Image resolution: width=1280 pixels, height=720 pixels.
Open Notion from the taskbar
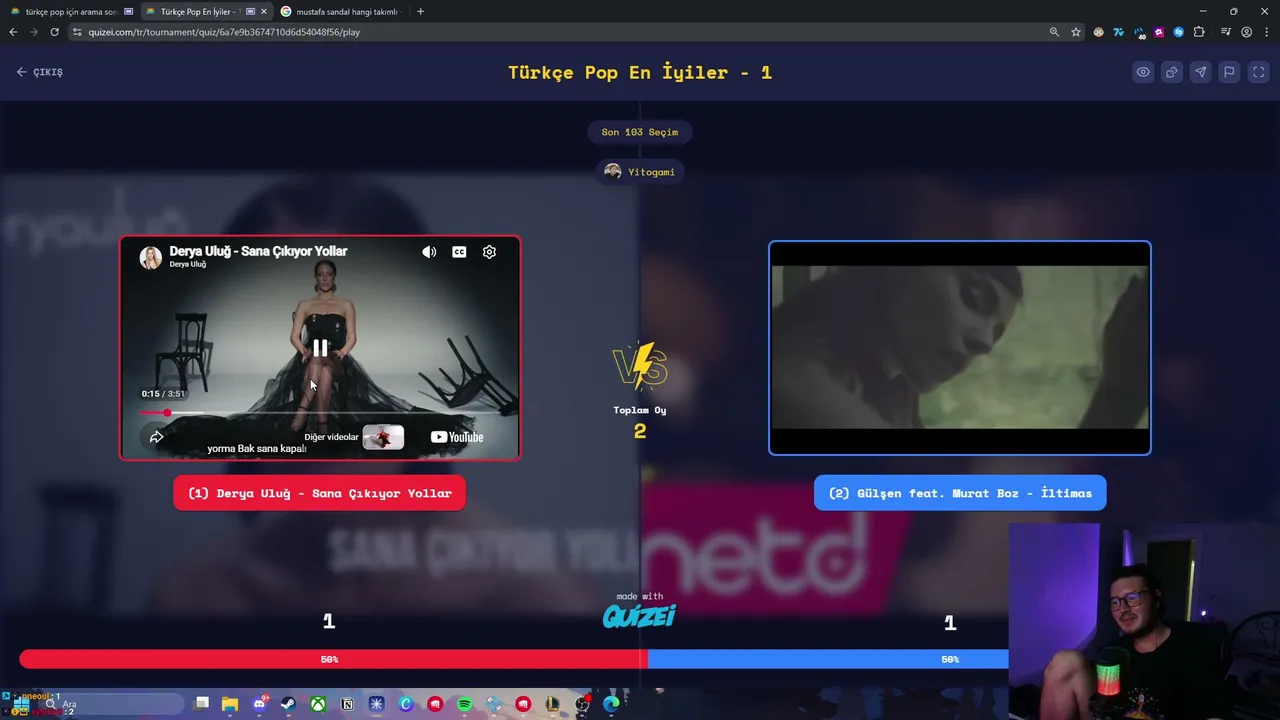(x=347, y=704)
